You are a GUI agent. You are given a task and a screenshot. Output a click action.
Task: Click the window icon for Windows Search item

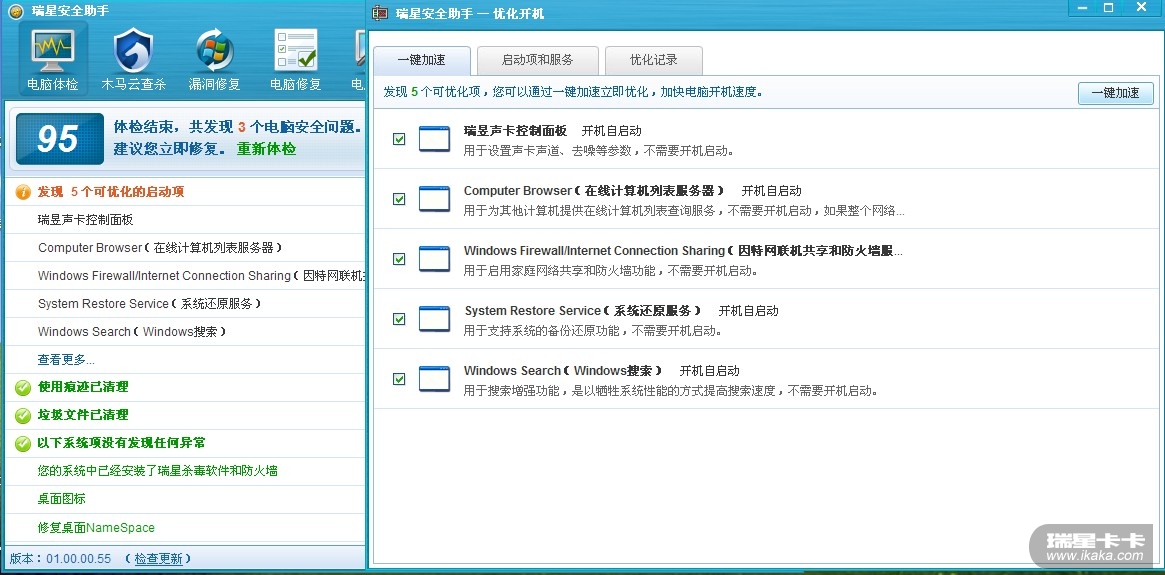click(435, 379)
